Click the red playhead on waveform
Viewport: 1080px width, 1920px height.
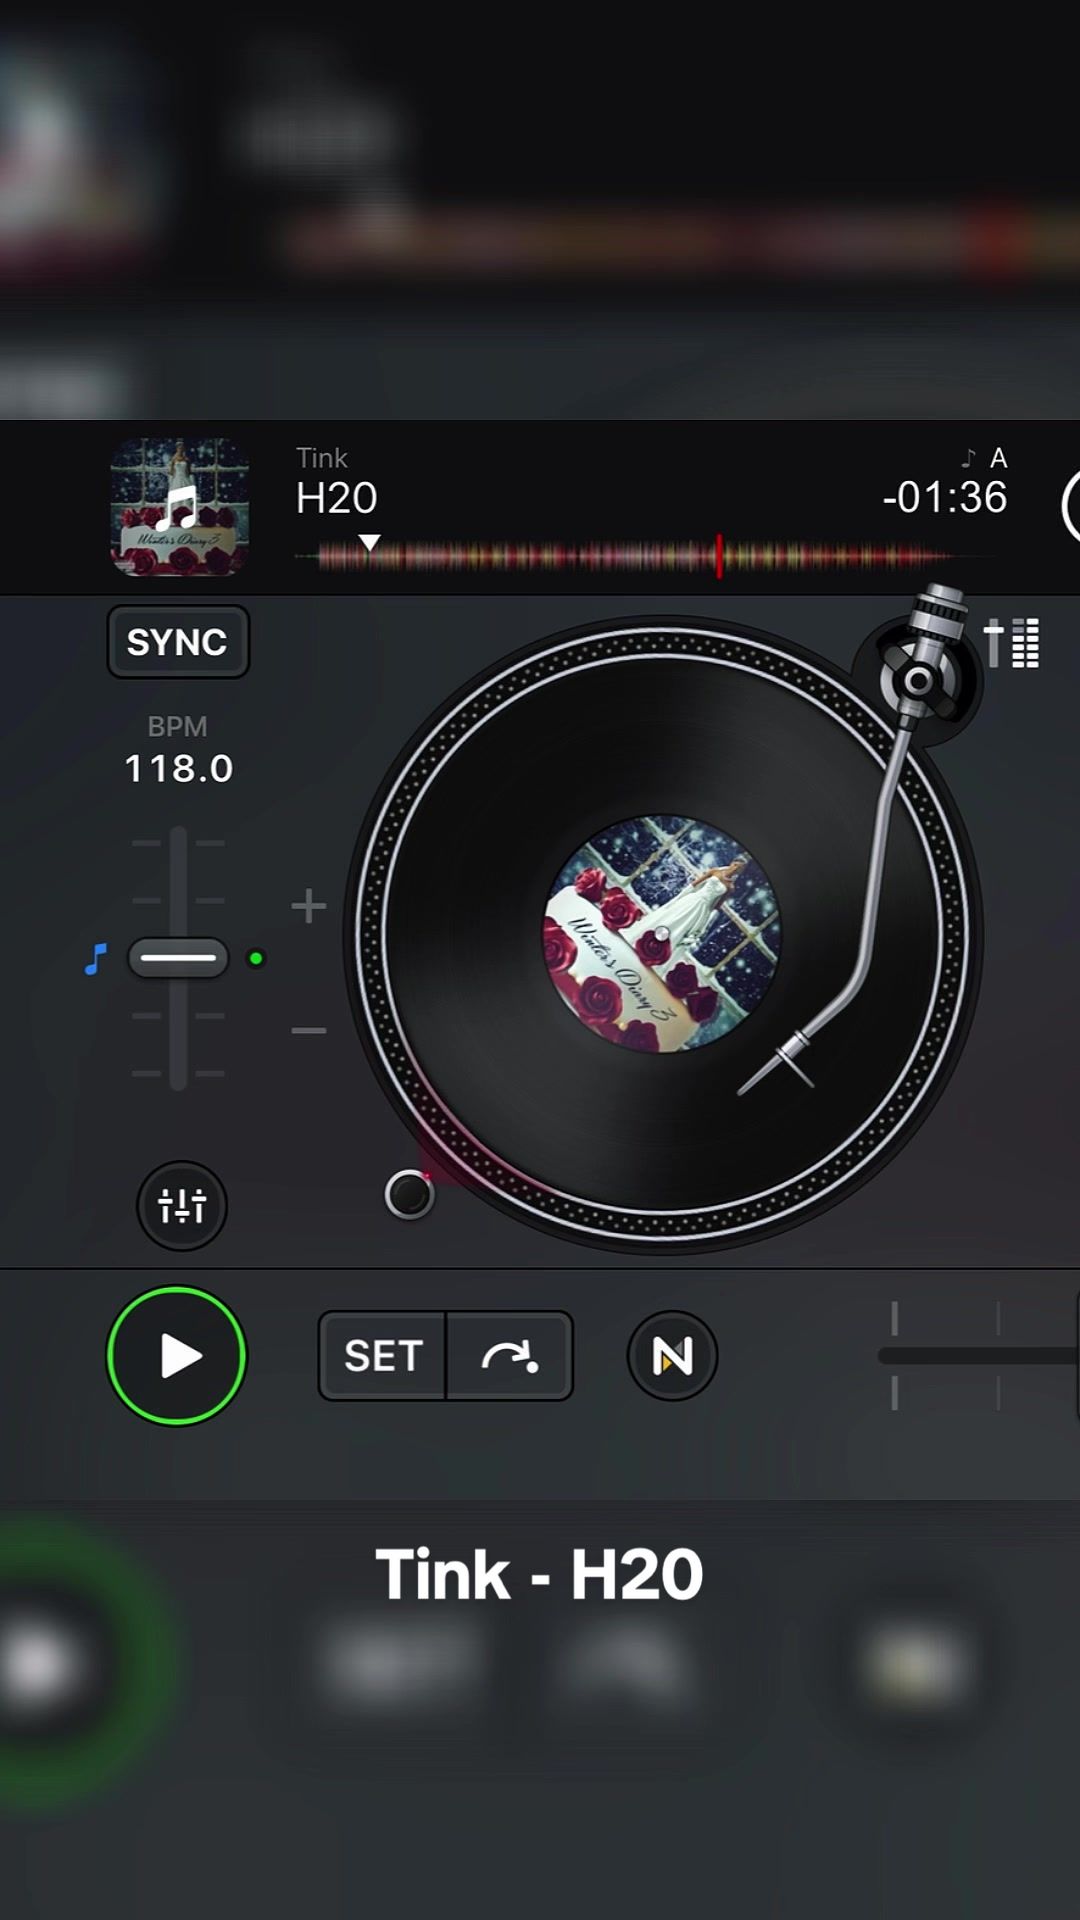click(x=719, y=555)
